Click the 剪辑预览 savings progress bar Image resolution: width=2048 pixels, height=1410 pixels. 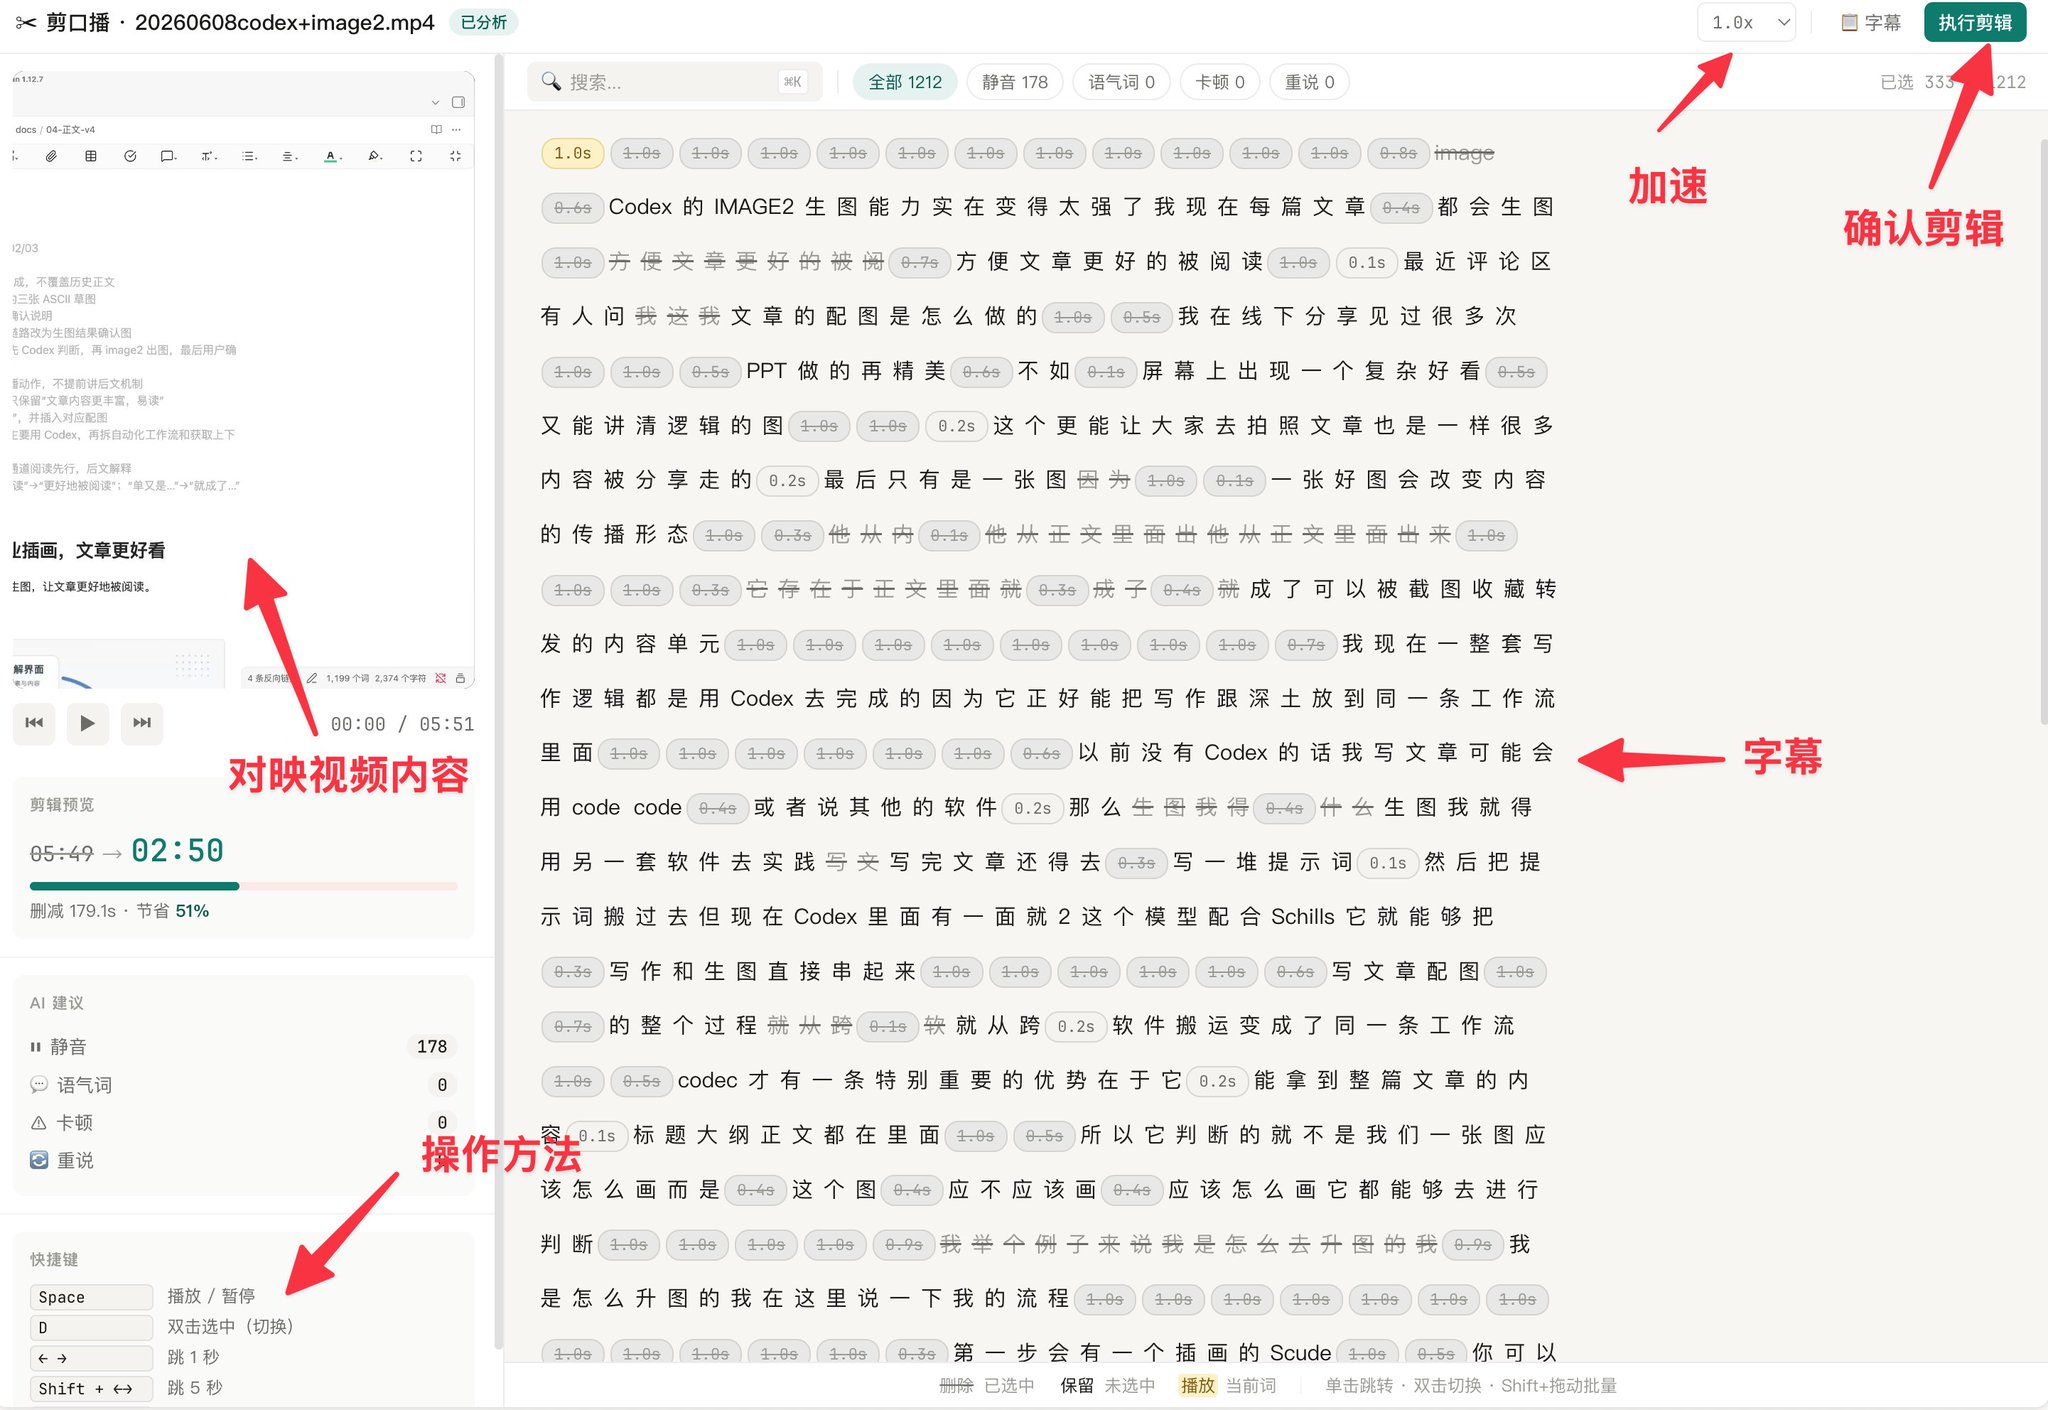point(243,886)
